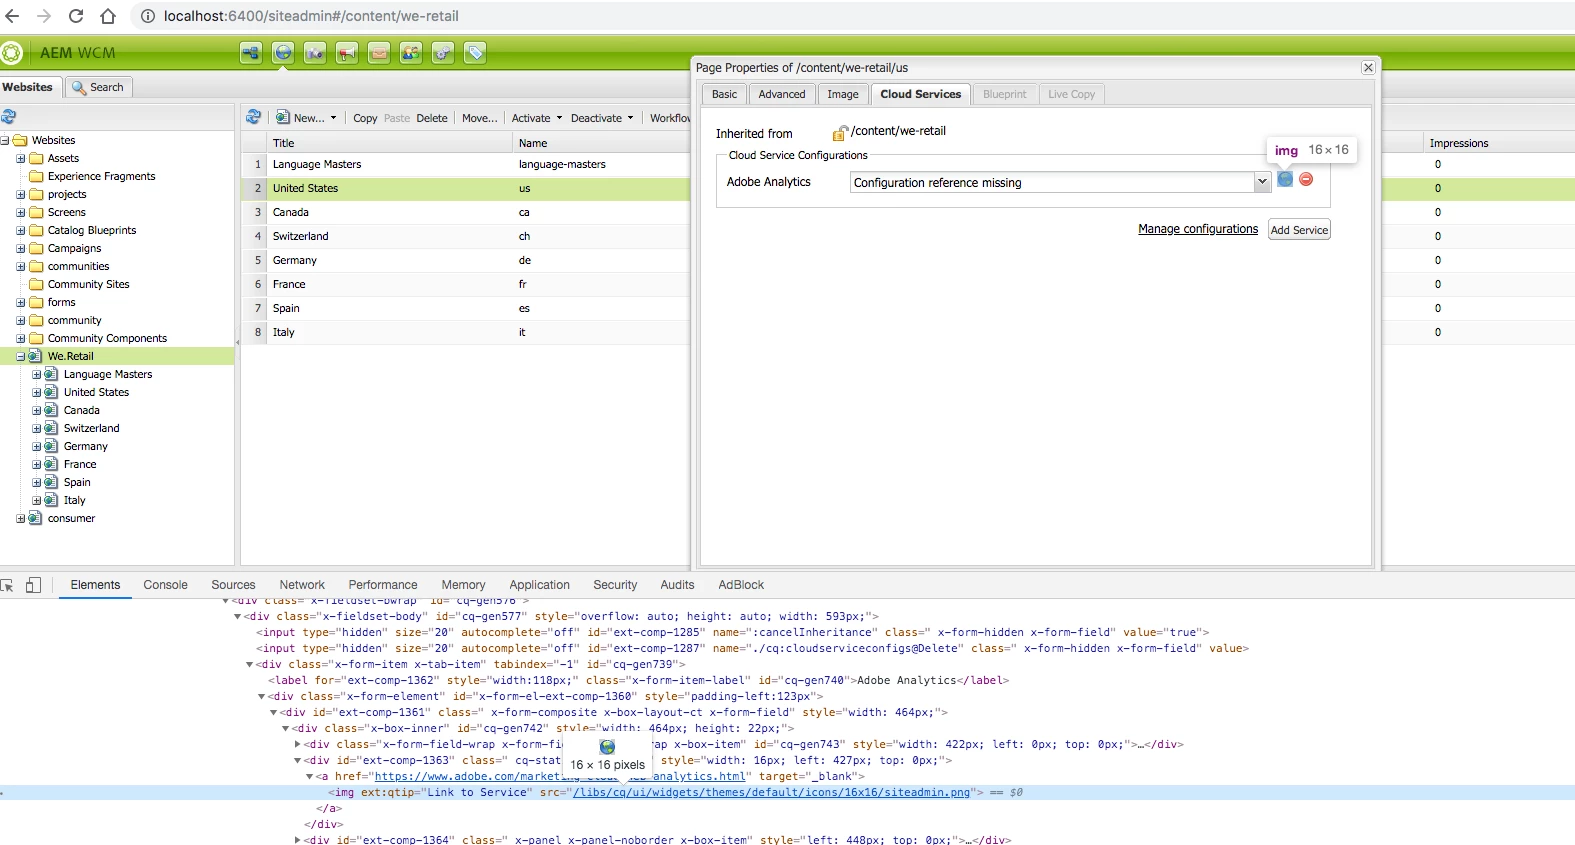
Task: Click the adobe.com href link in DevTools
Action: point(560,776)
